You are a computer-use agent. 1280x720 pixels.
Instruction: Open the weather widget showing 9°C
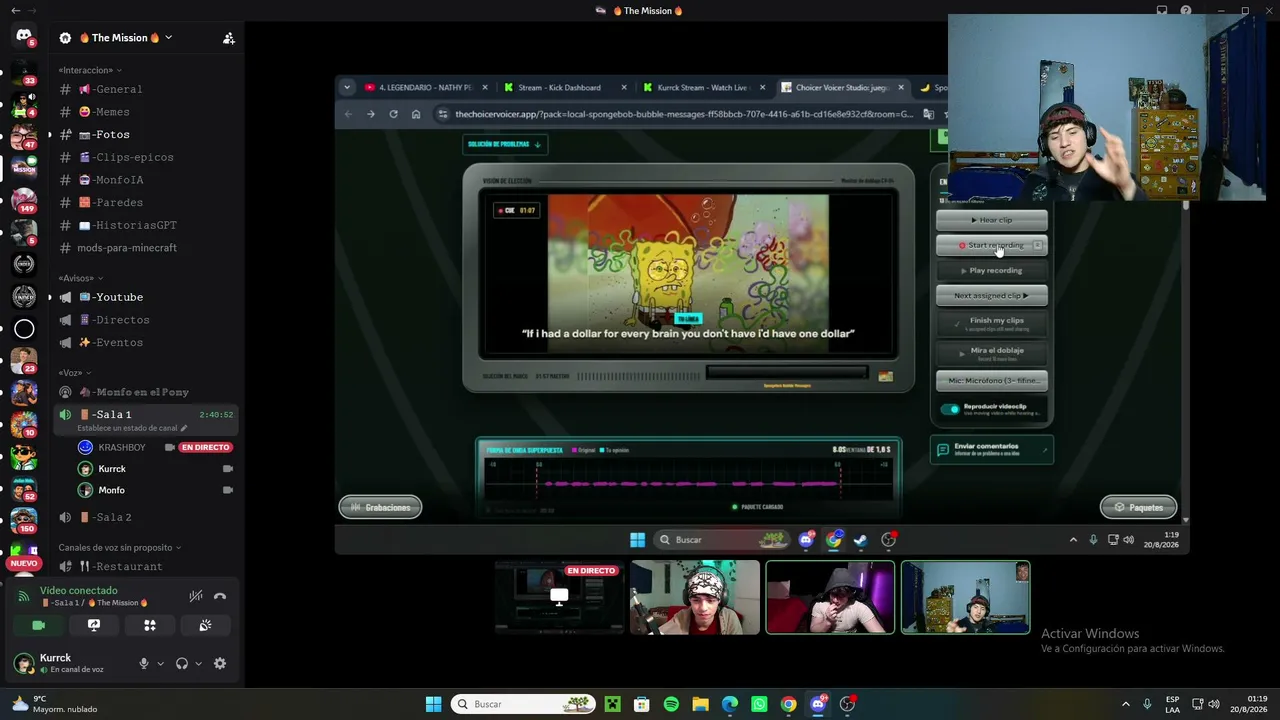point(54,704)
